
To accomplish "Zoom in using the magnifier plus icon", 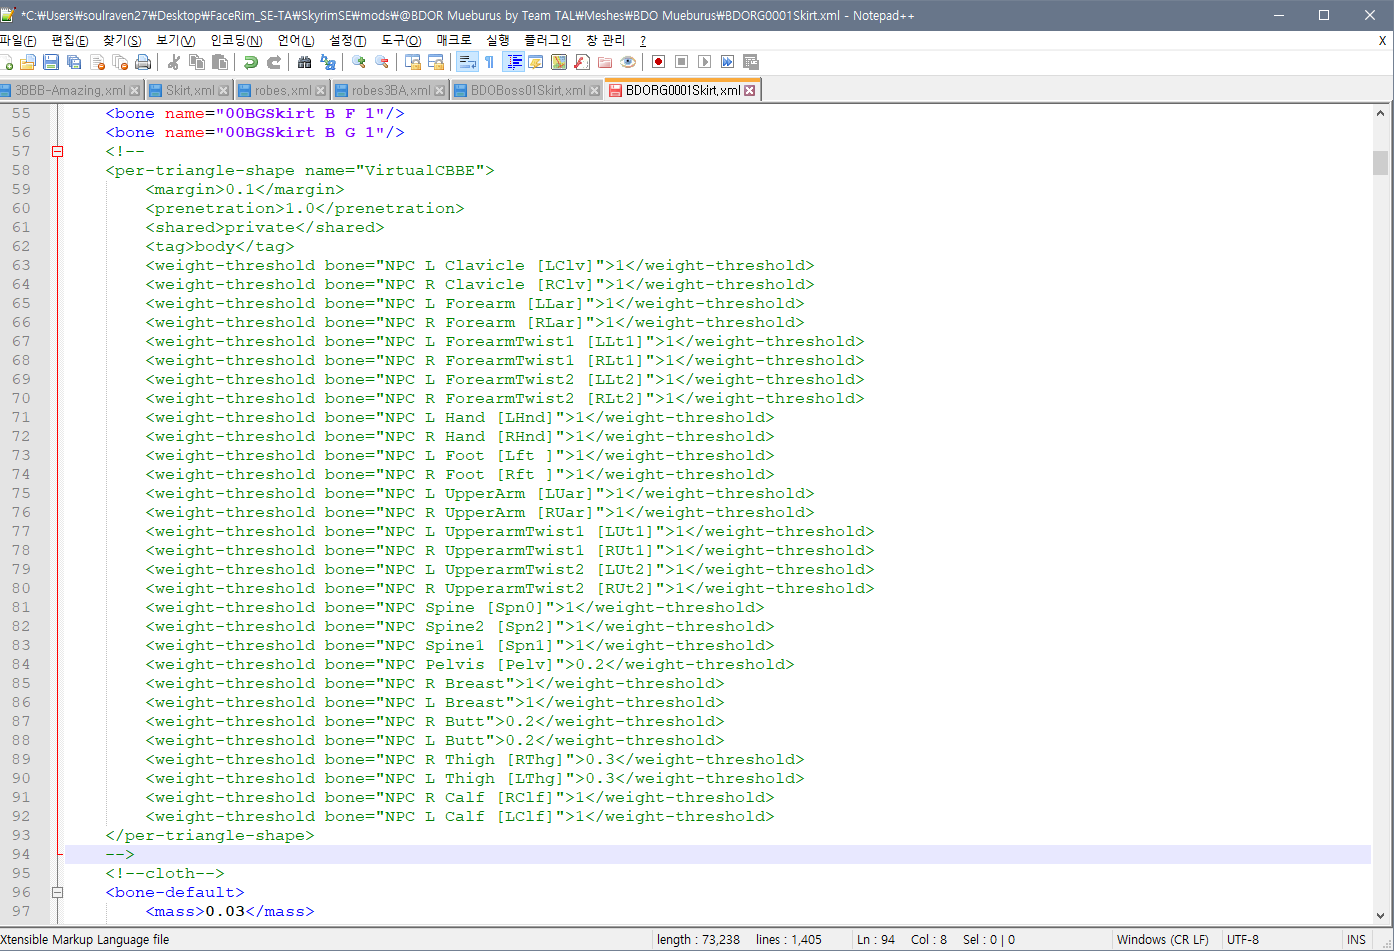I will click(x=359, y=62).
